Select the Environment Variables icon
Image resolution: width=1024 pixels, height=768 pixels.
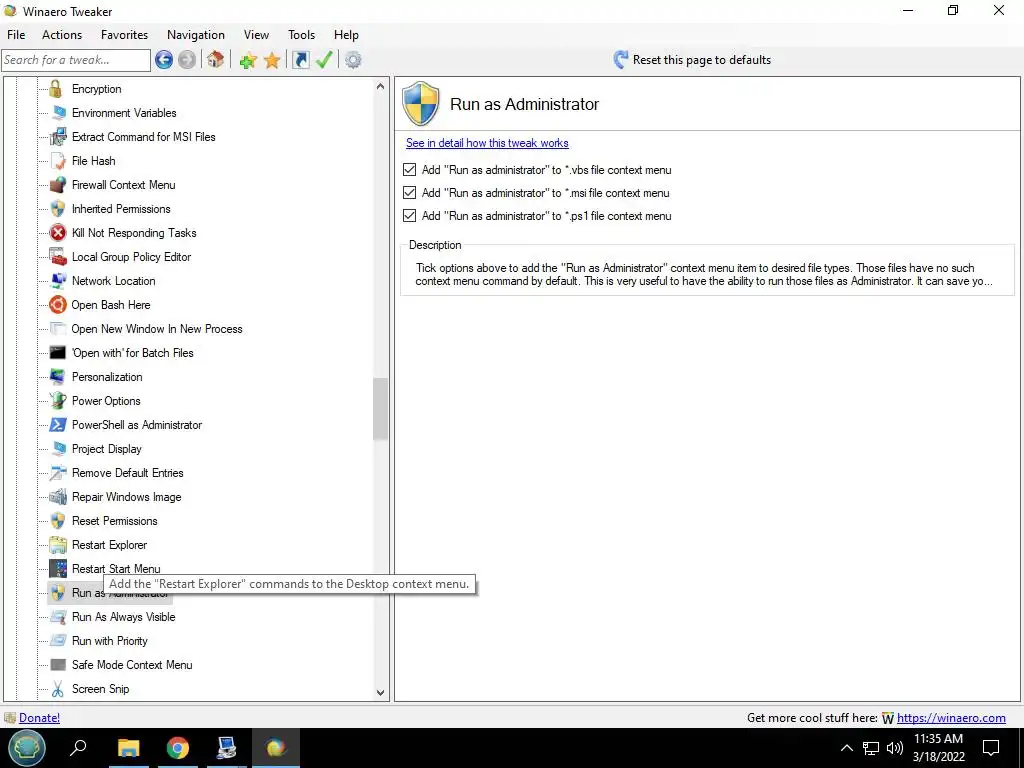(x=58, y=113)
